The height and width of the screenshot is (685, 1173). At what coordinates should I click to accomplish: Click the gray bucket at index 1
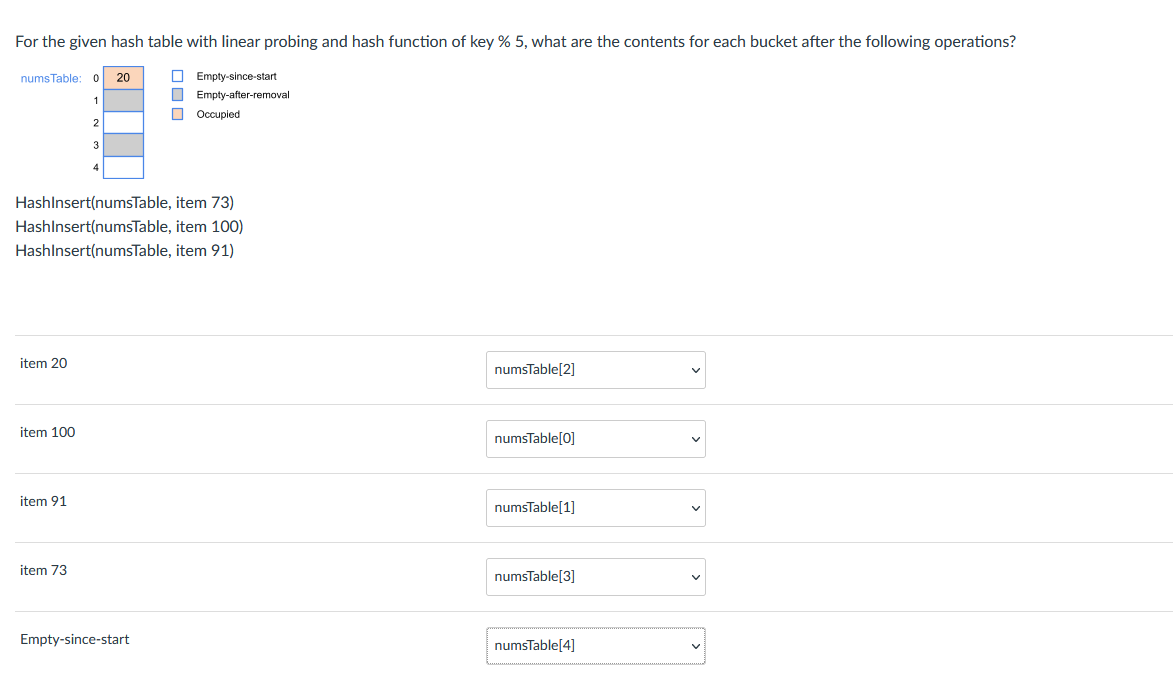click(x=123, y=100)
